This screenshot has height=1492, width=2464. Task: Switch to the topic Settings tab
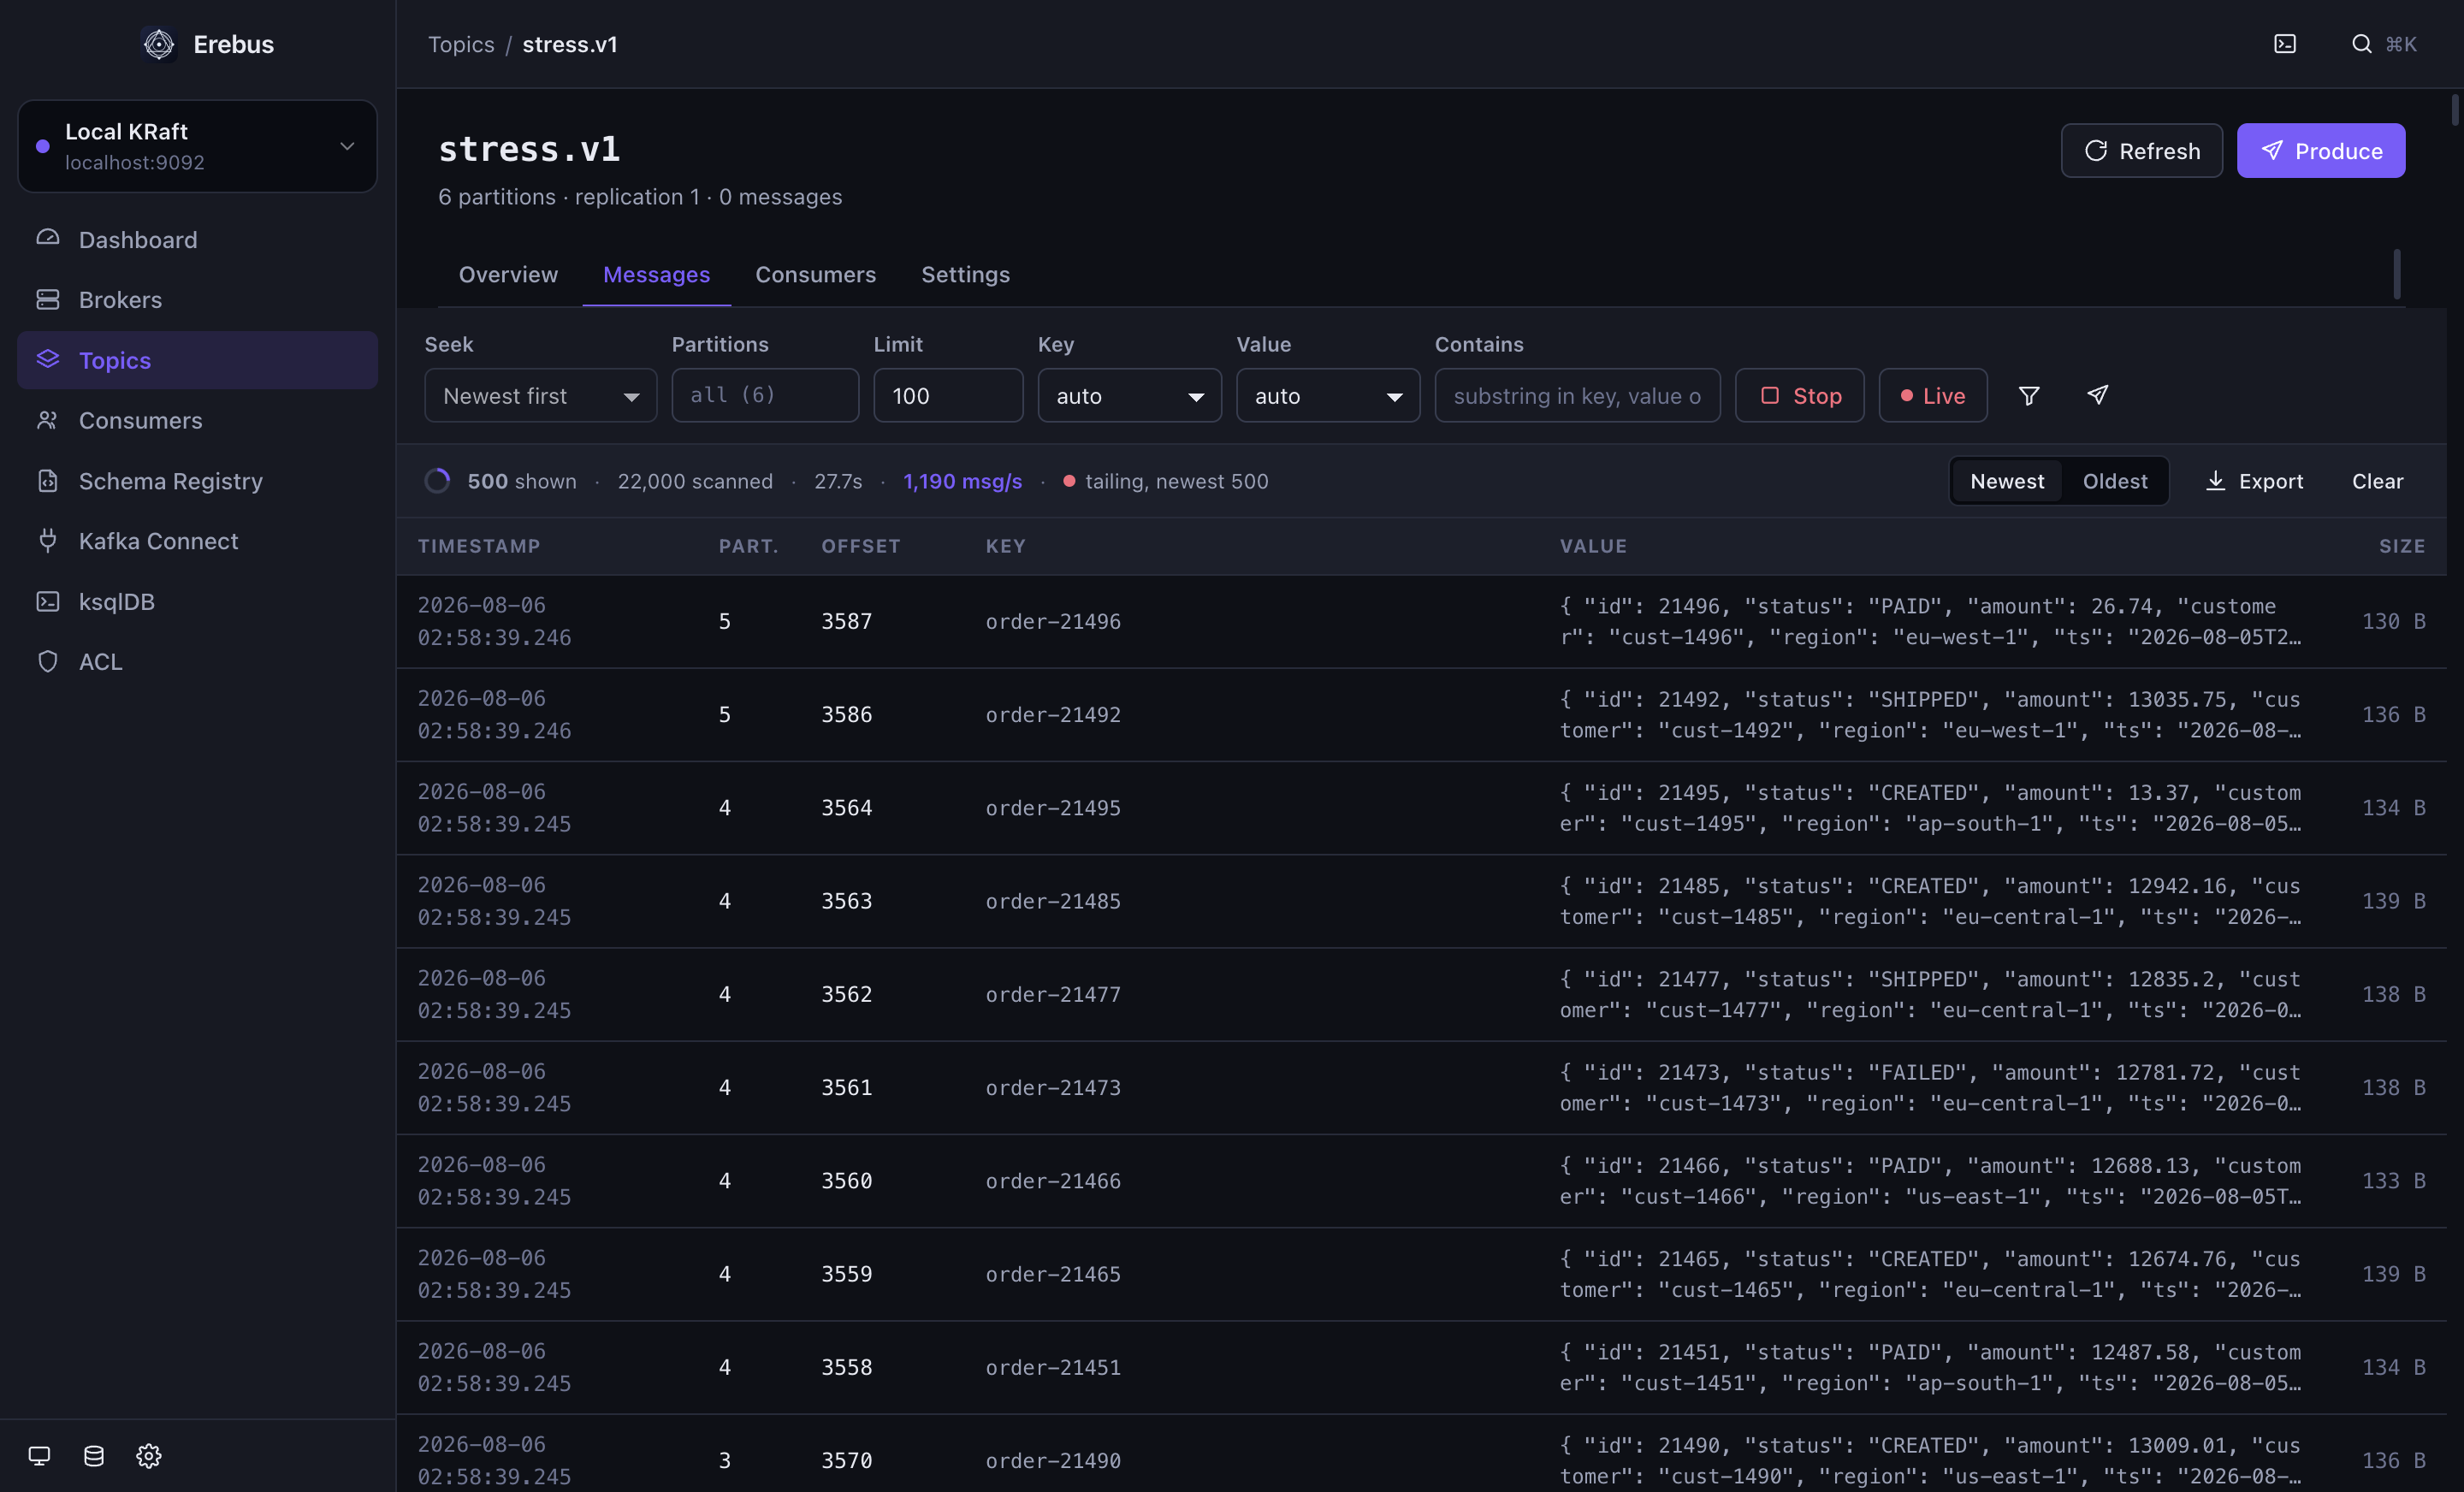point(965,274)
